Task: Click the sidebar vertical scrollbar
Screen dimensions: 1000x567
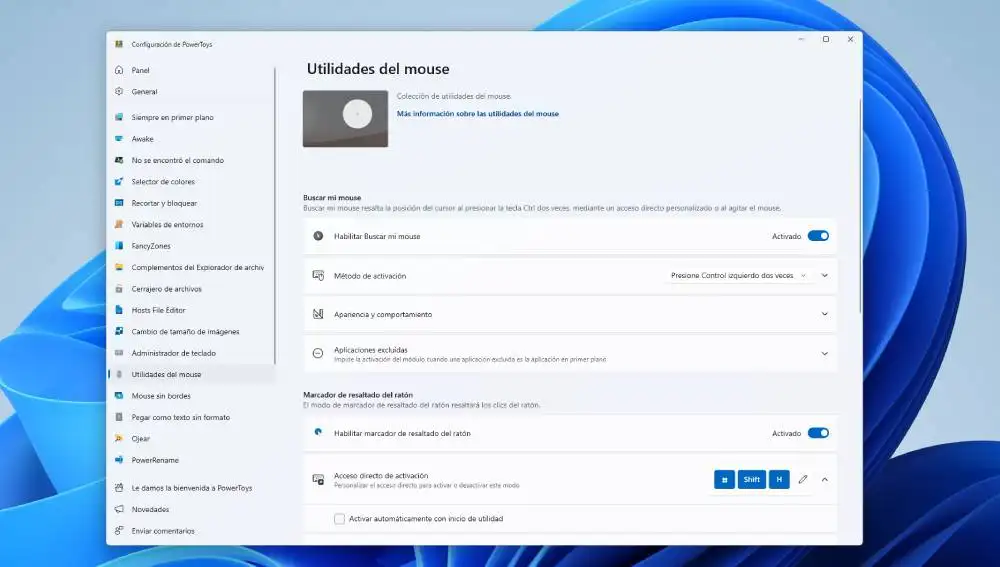Action: [275, 216]
